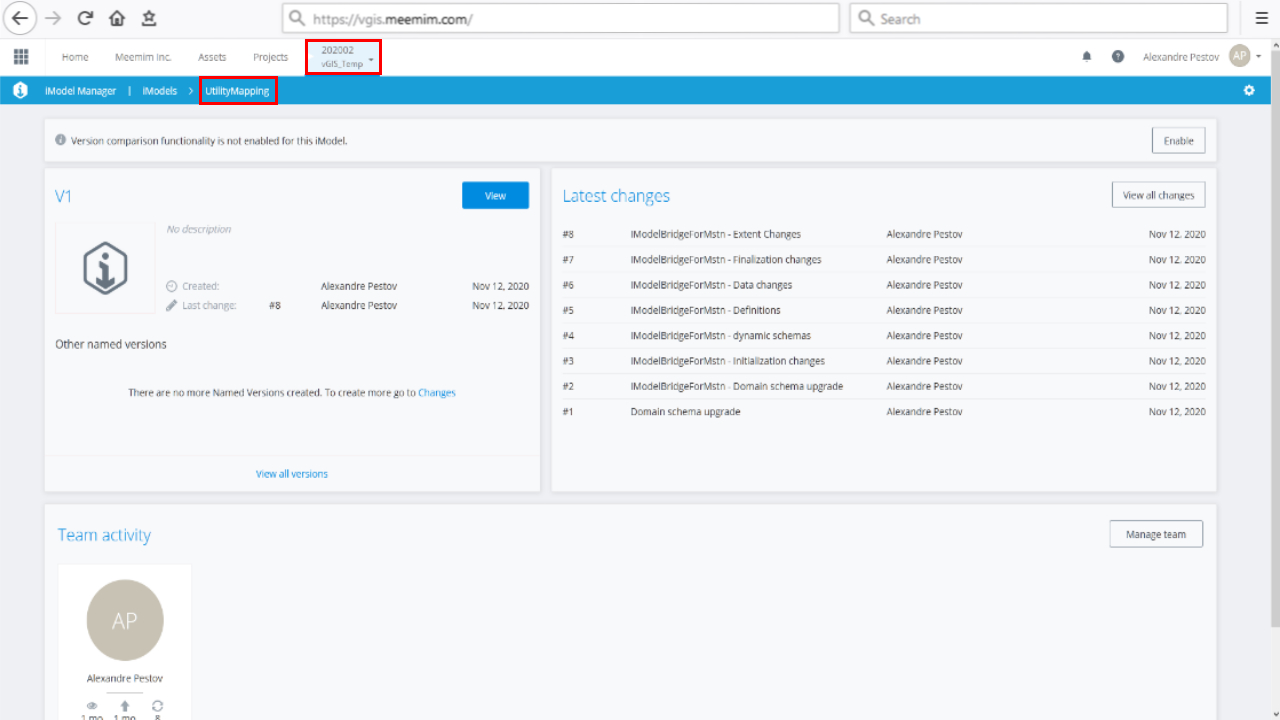This screenshot has width=1280, height=720.
Task: Open the Meemim Inc. menu item
Action: 143,57
